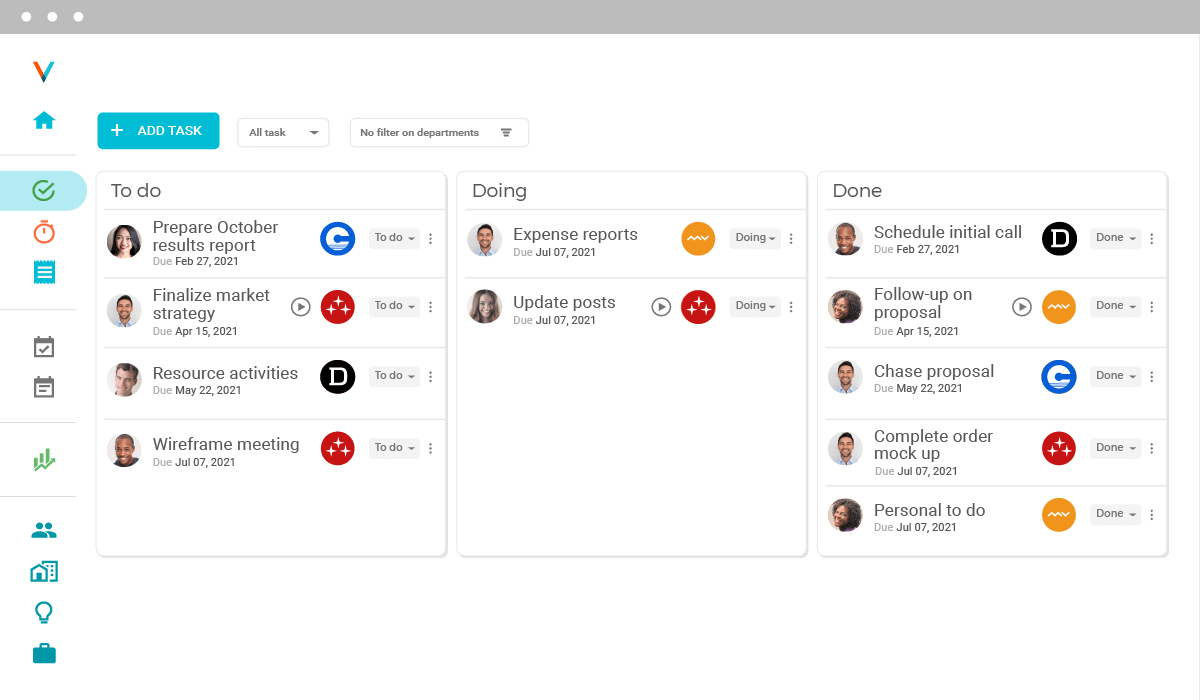Open the Doing dropdown on Expense reports
Screen dimensions: 1200x700
tap(754, 238)
